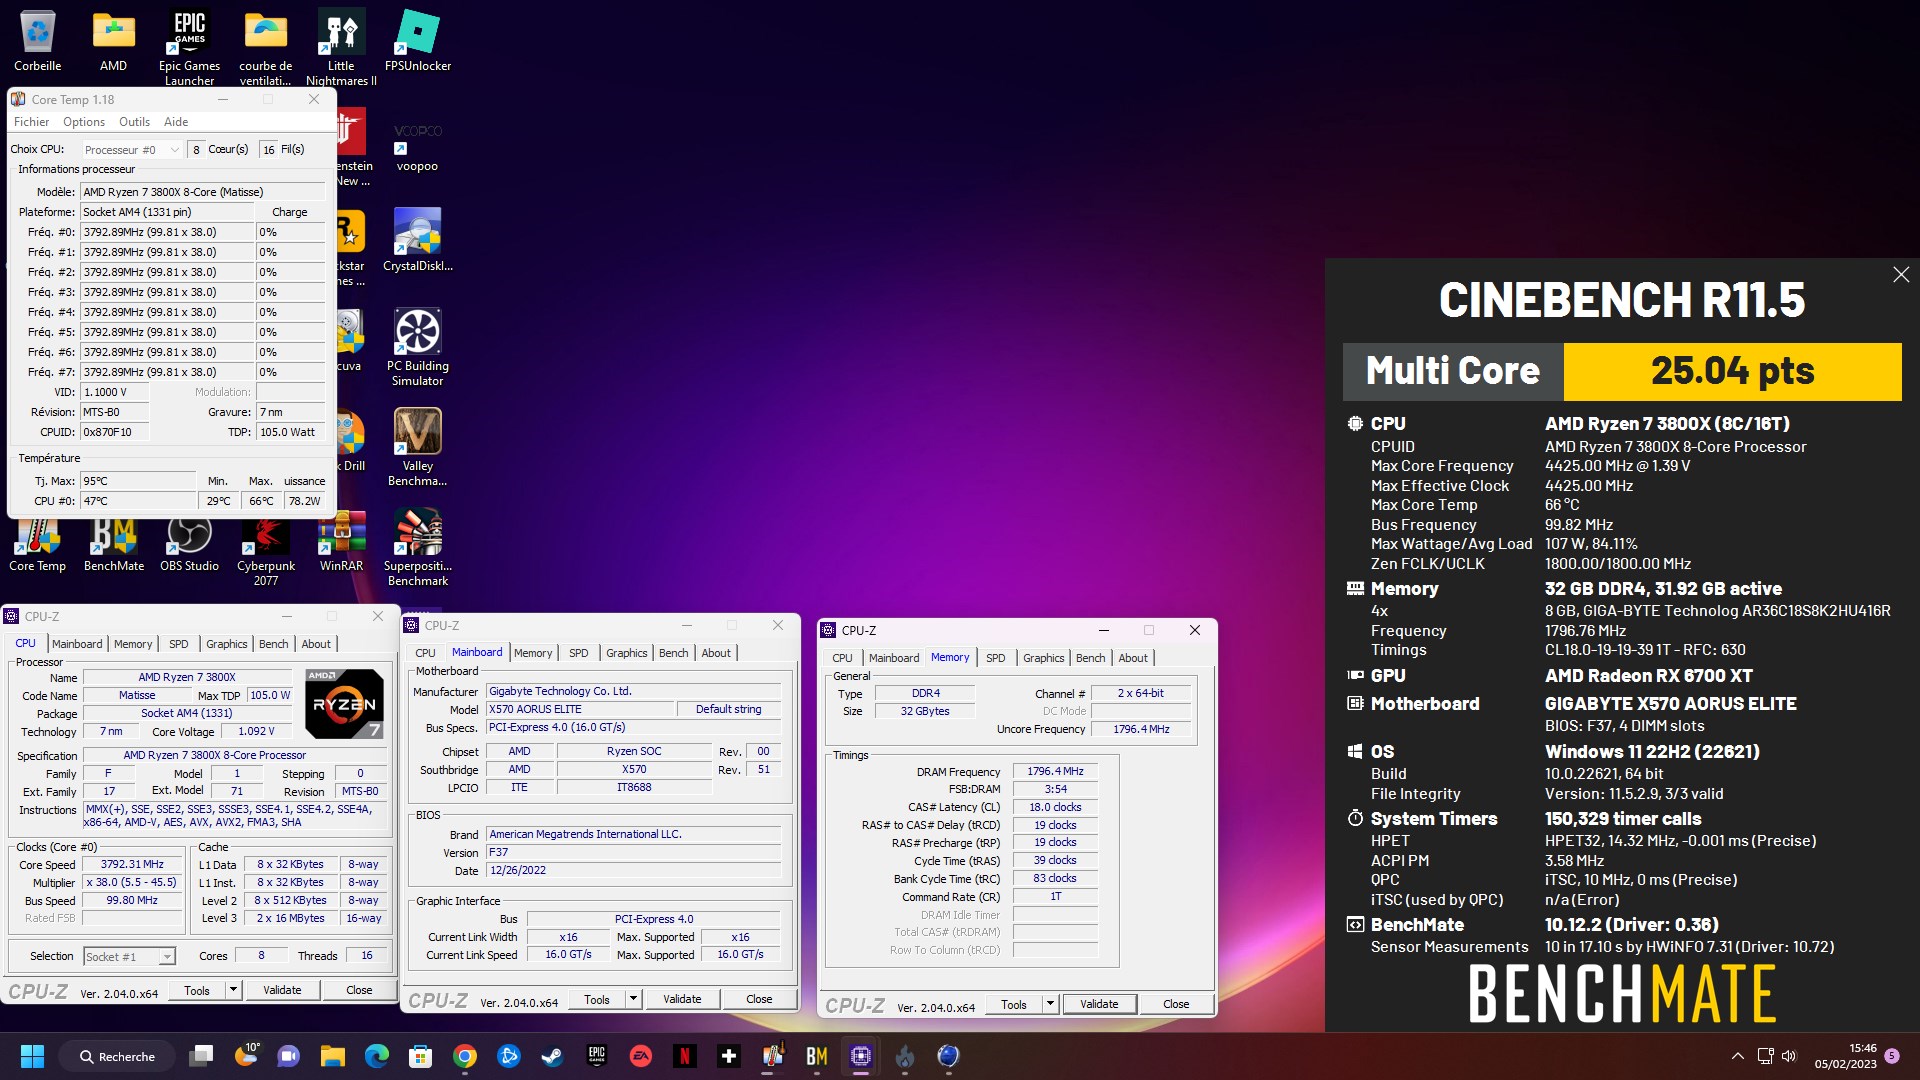Open the Choix CPU processor dropdown
The image size is (1920, 1080).
pos(132,150)
